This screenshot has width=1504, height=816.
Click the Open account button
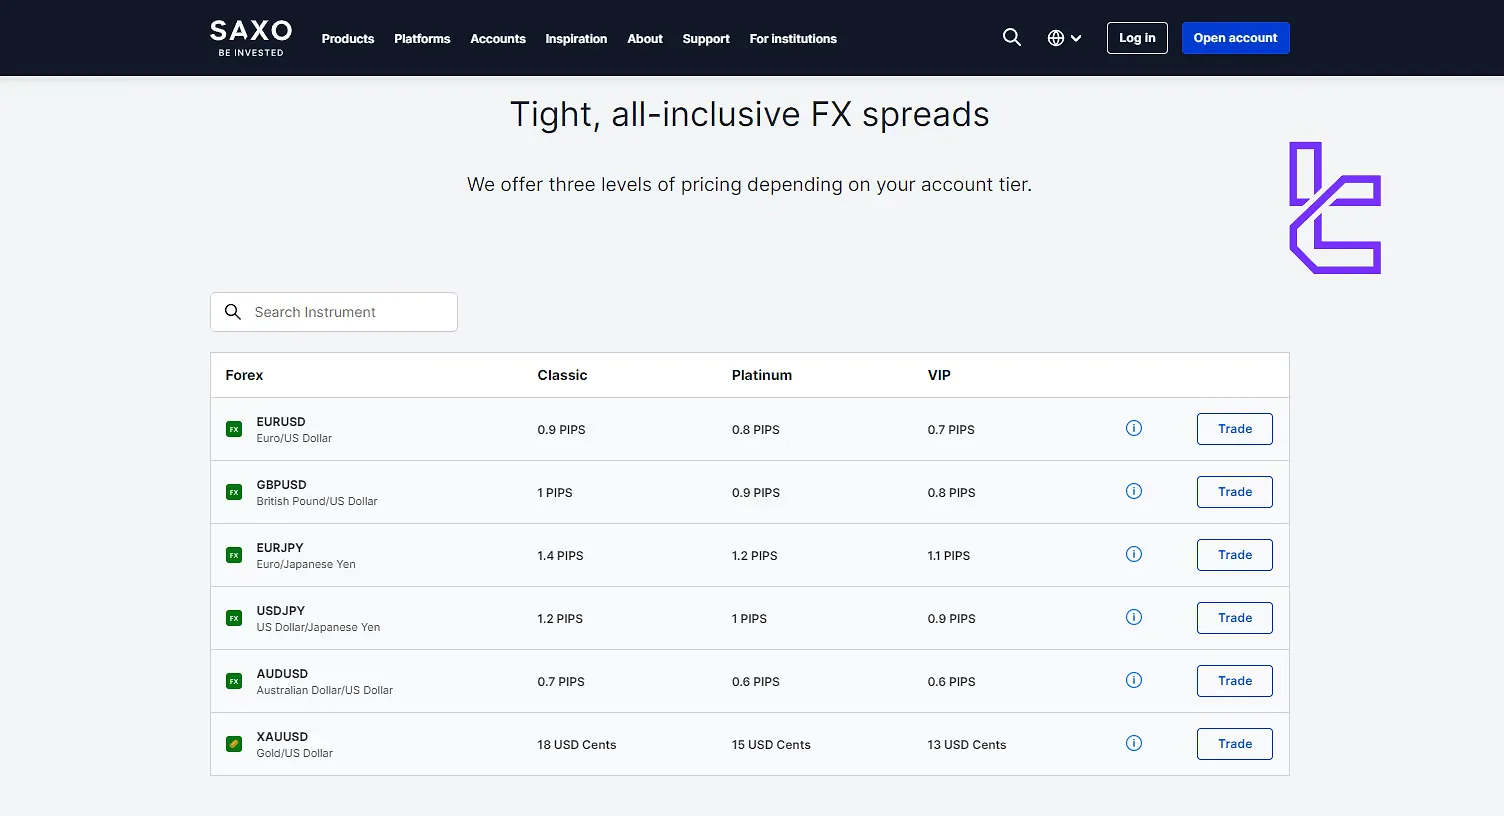(1236, 38)
